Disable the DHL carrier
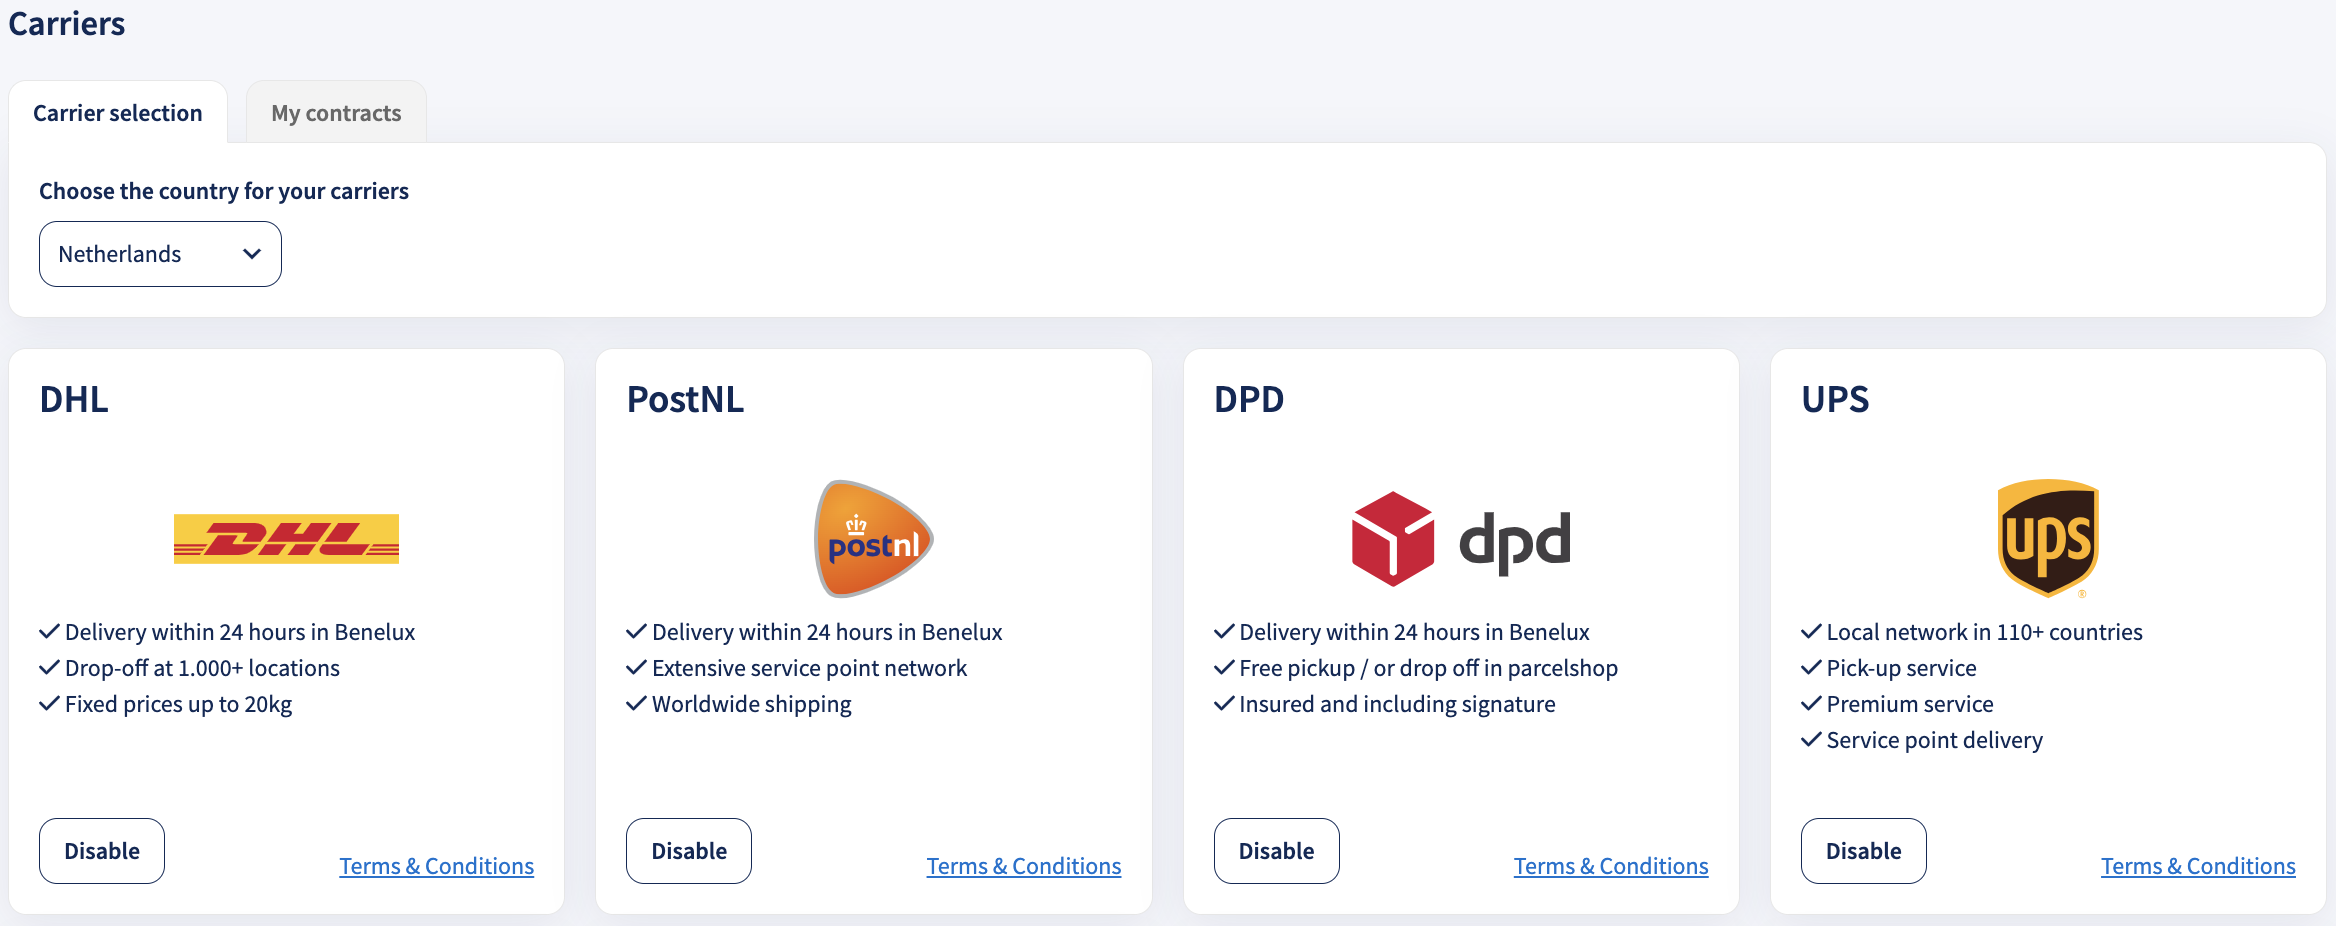 click(102, 851)
